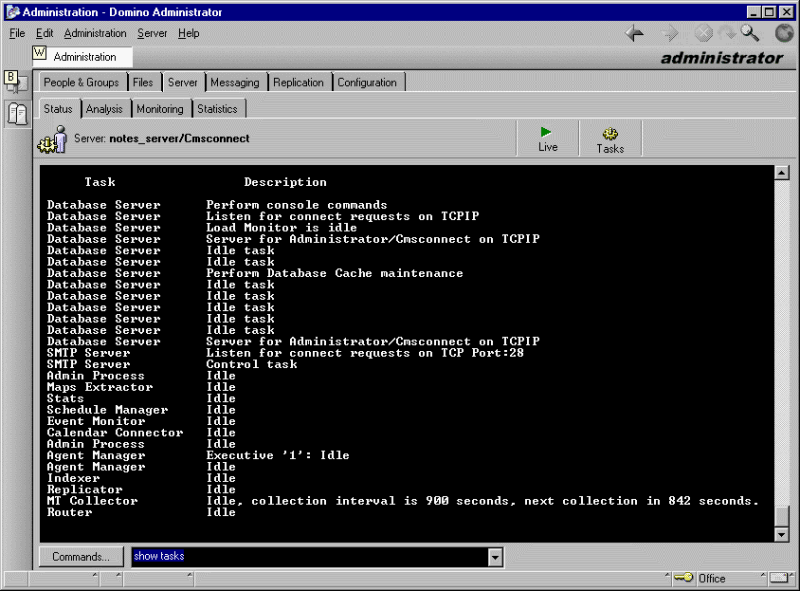
Task: Click the Tasks button label
Action: coord(610,149)
